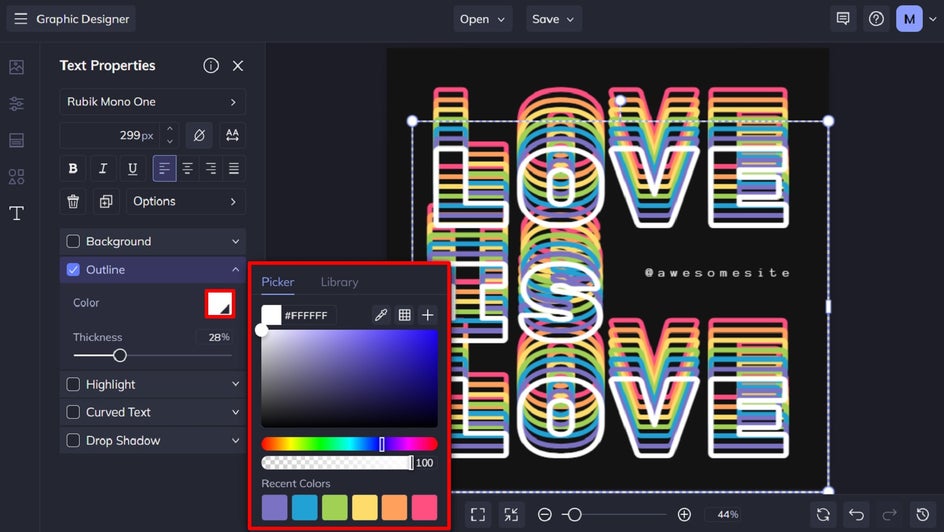The height and width of the screenshot is (532, 944).
Task: Open the feedback comment icon
Action: pos(843,19)
